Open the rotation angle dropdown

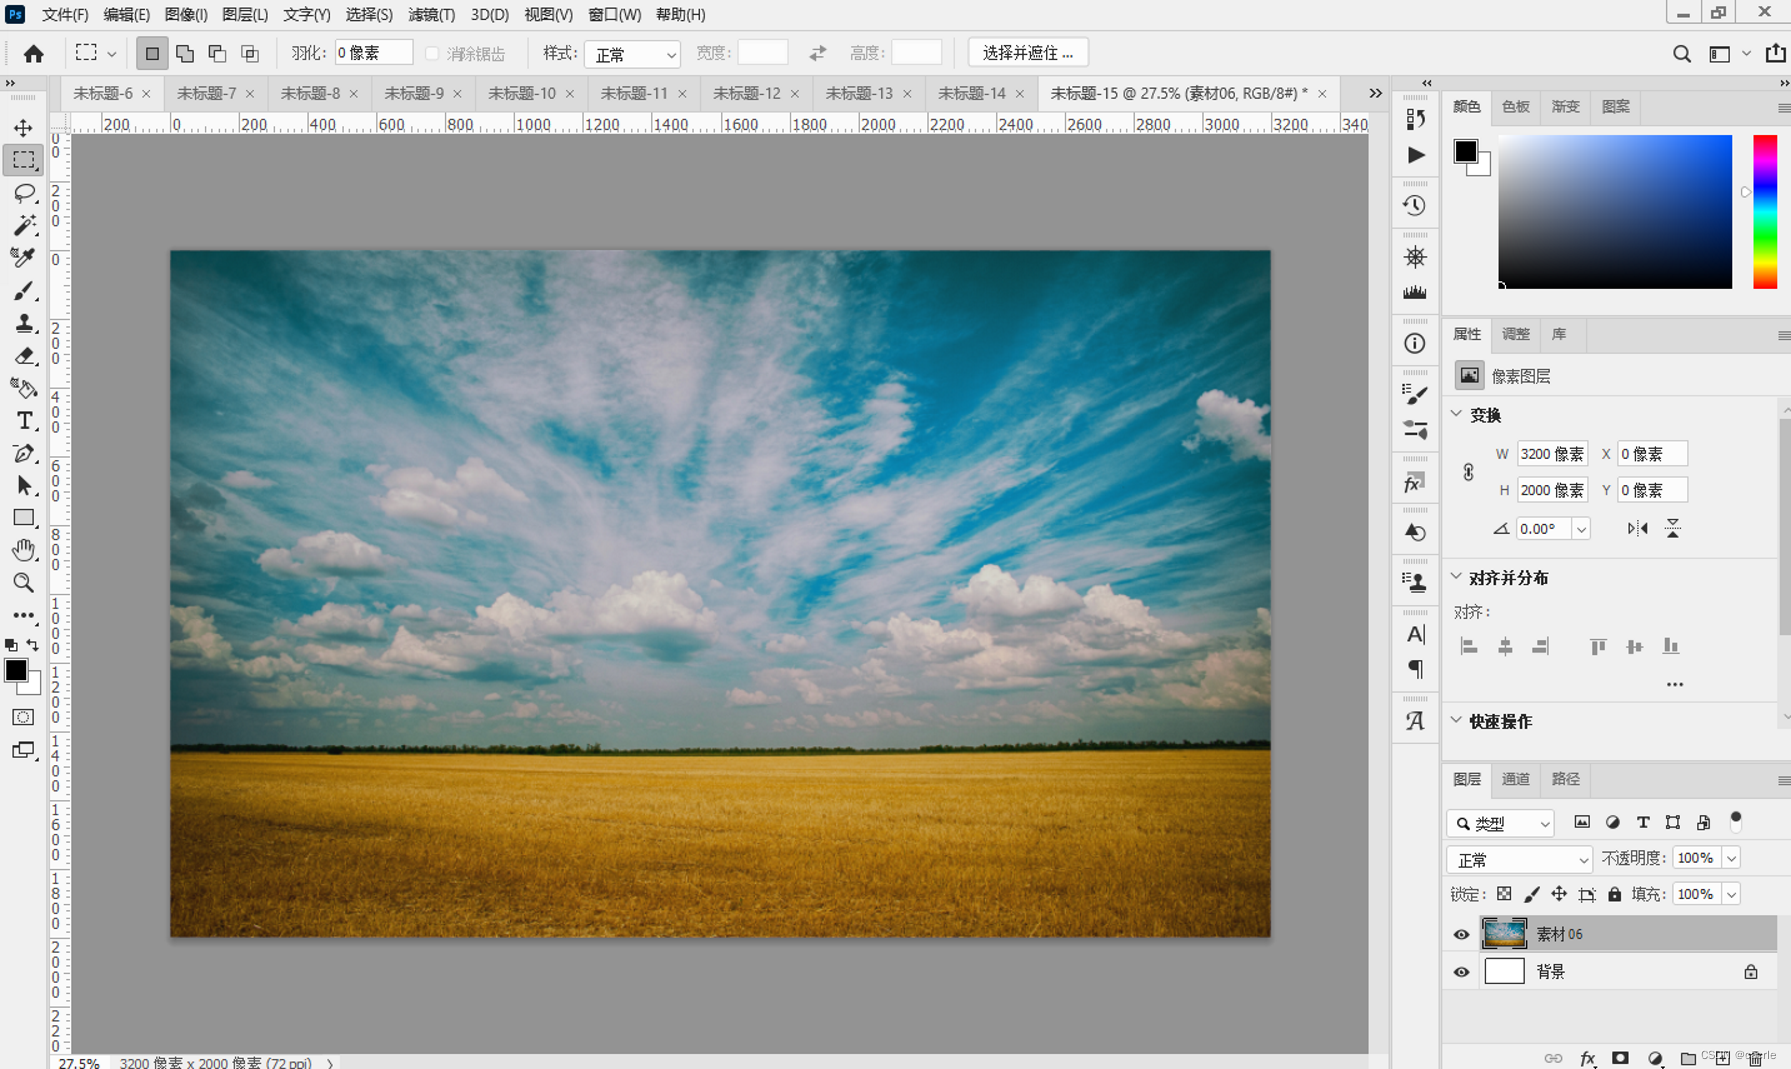pos(1581,529)
